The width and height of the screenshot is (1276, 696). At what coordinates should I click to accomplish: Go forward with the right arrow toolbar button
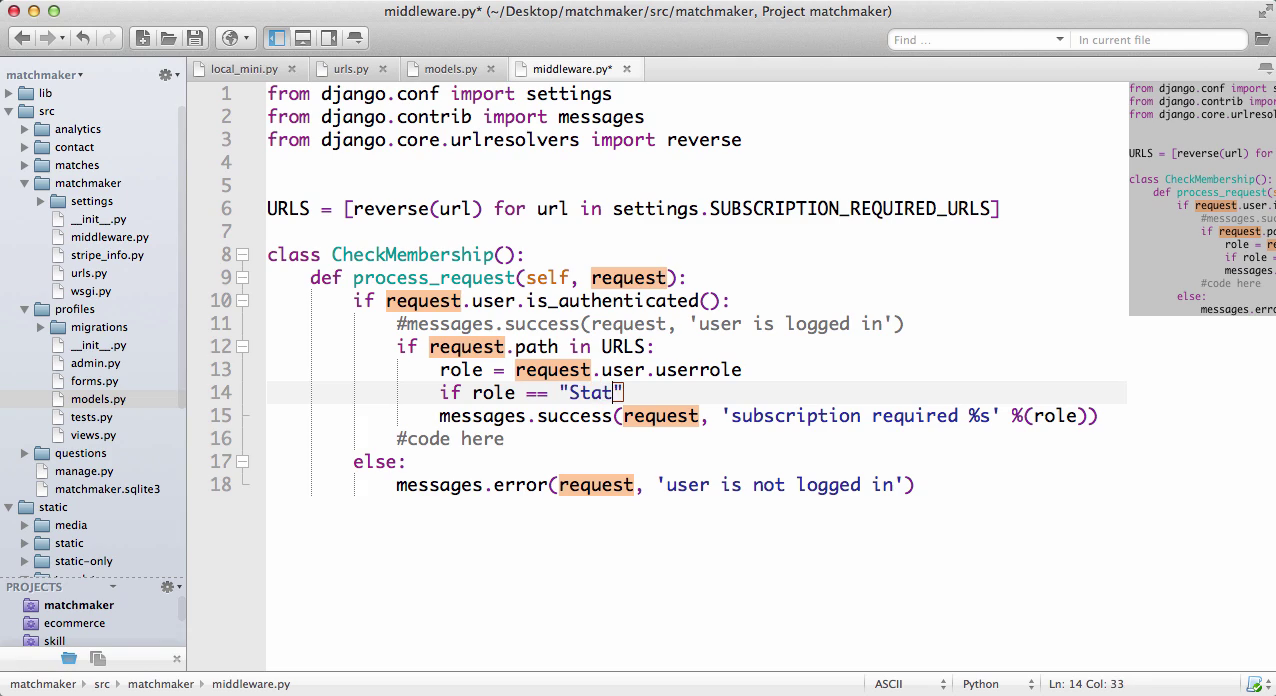(46, 38)
